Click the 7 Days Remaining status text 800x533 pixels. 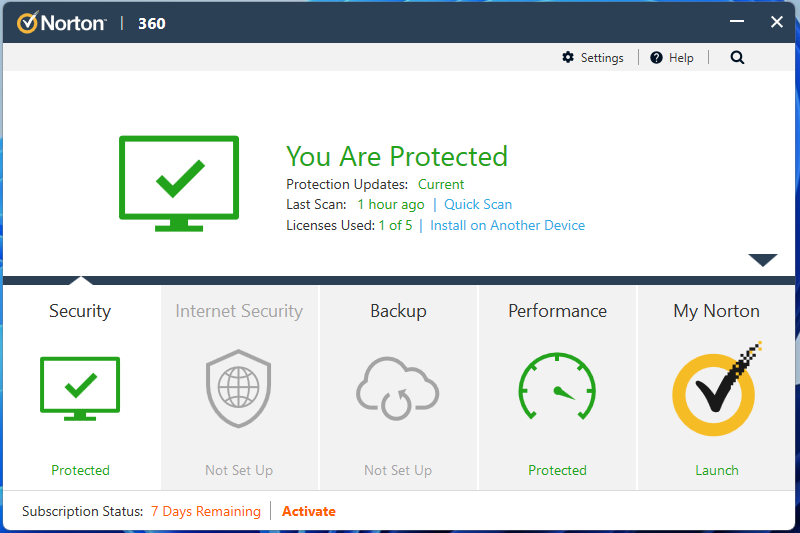click(x=205, y=511)
